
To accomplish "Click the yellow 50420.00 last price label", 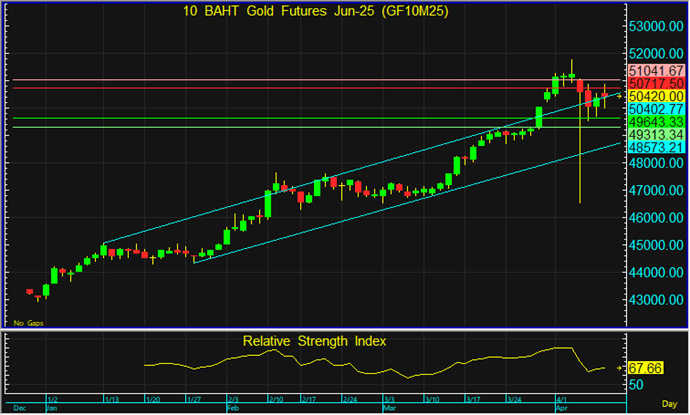I will click(656, 96).
